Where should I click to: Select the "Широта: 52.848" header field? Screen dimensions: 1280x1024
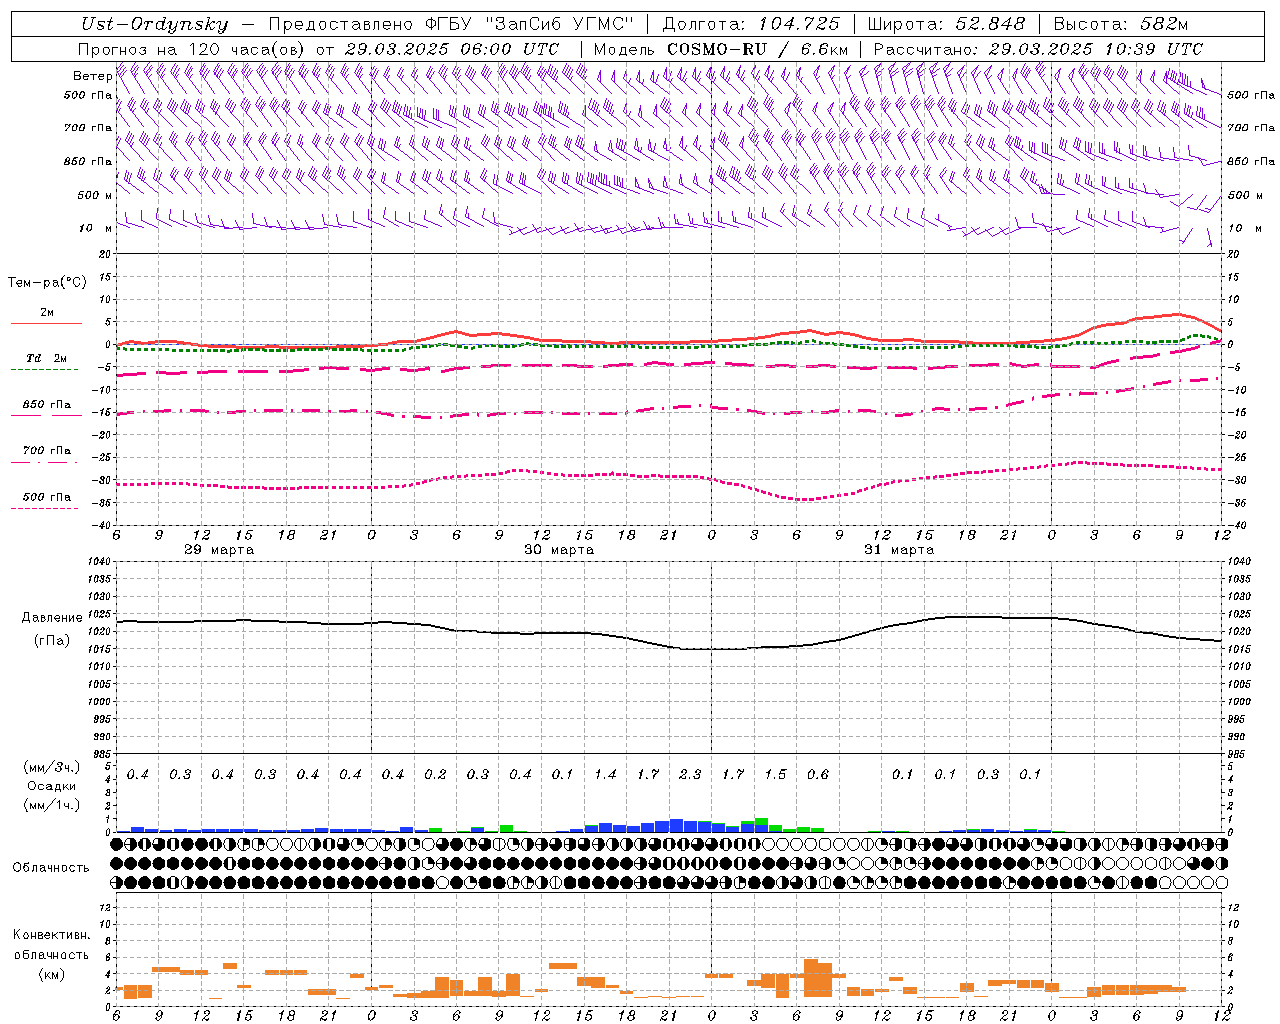pyautogui.click(x=946, y=25)
